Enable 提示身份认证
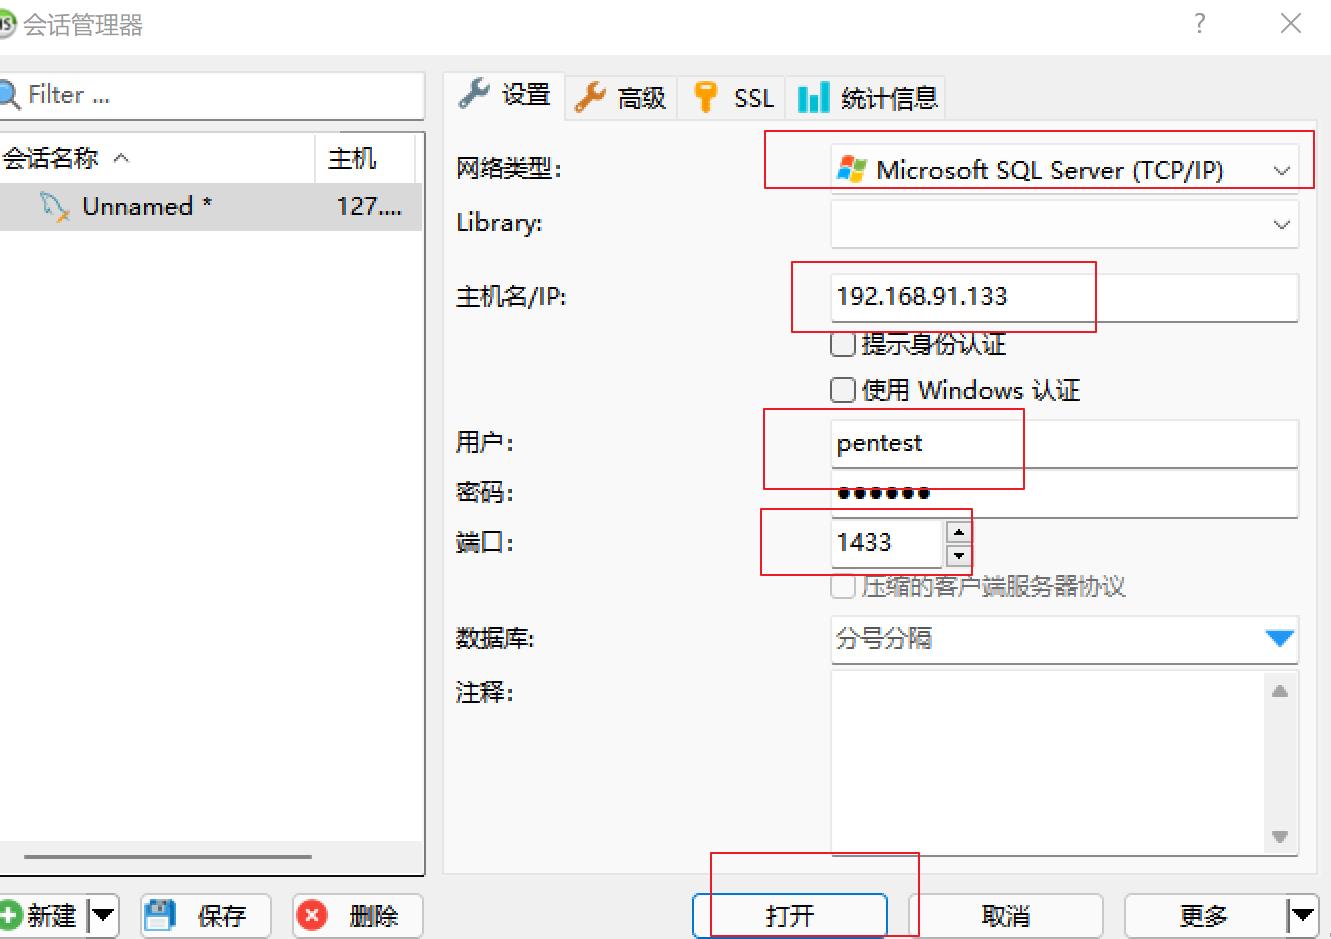This screenshot has height=939, width=1331. pyautogui.click(x=842, y=344)
